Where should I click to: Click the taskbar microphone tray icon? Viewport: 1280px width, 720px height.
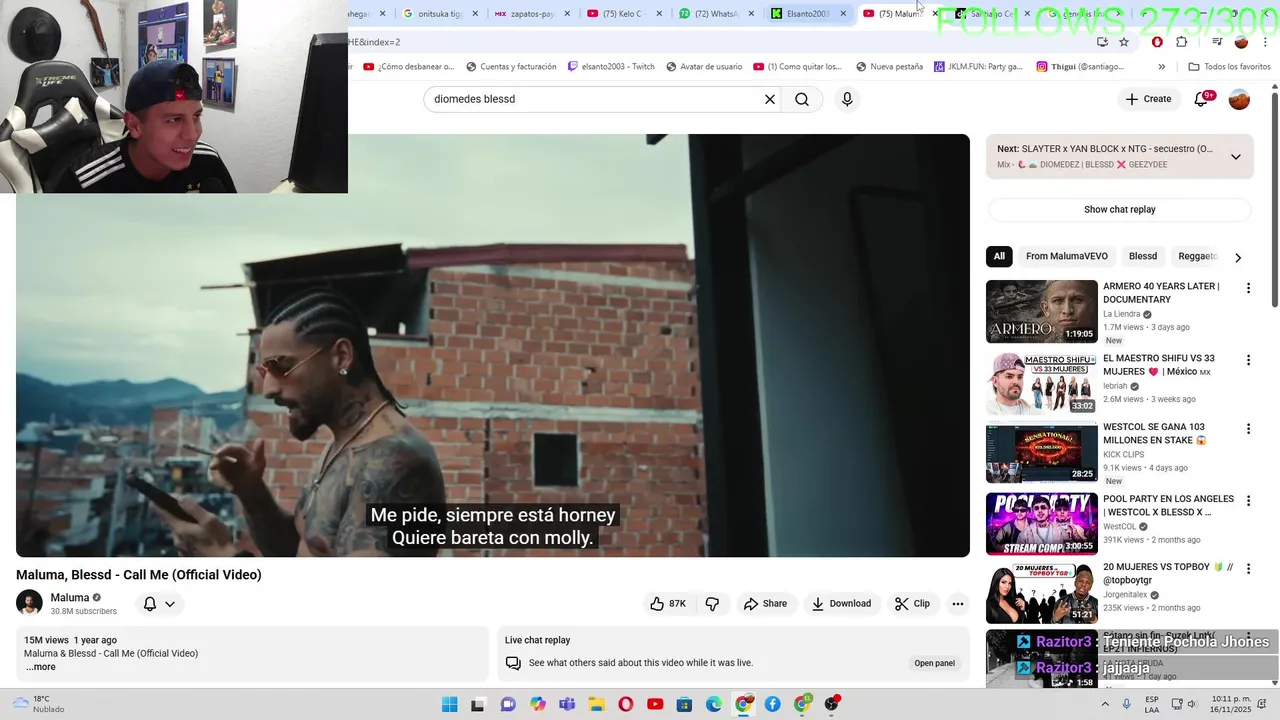tap(1127, 704)
